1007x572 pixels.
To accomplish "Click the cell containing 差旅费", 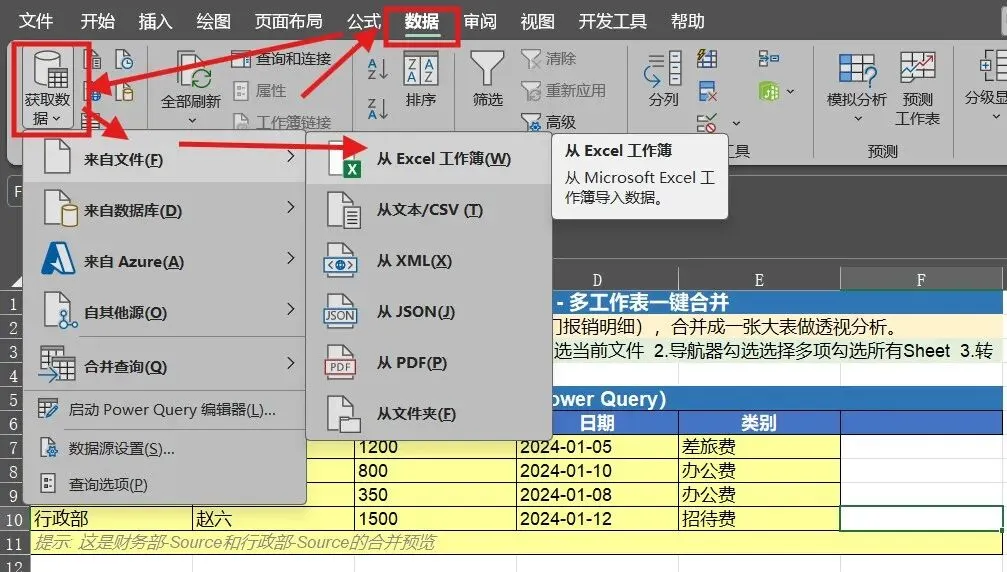I will (759, 447).
